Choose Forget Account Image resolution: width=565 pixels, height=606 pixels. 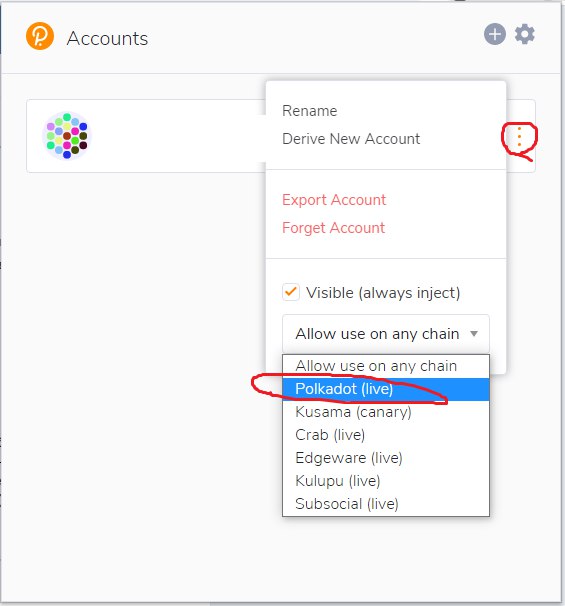point(333,228)
